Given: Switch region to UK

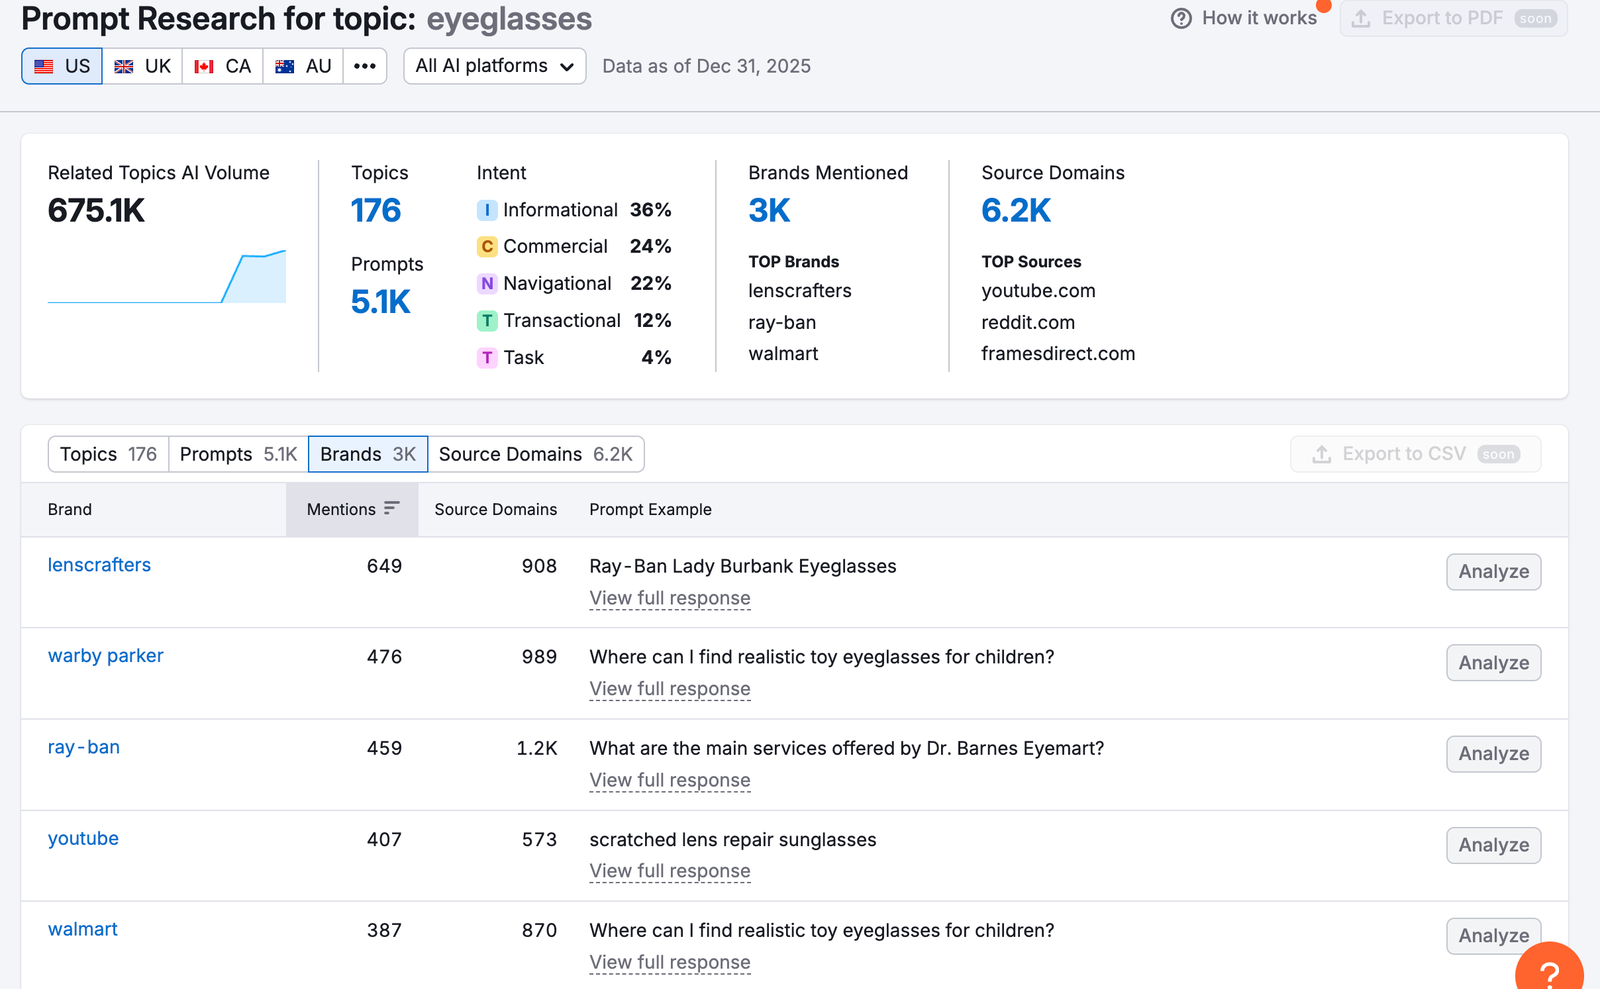Looking at the screenshot, I should 142,66.
